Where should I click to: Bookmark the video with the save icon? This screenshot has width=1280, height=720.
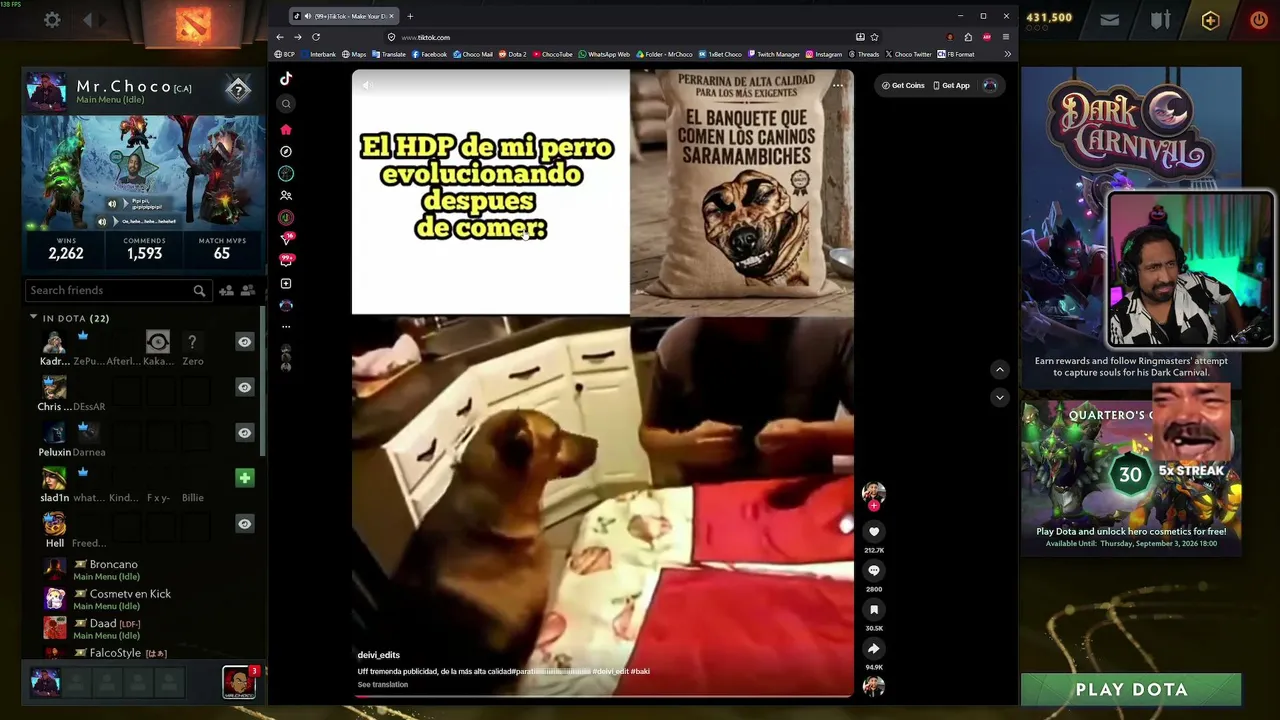click(x=873, y=609)
